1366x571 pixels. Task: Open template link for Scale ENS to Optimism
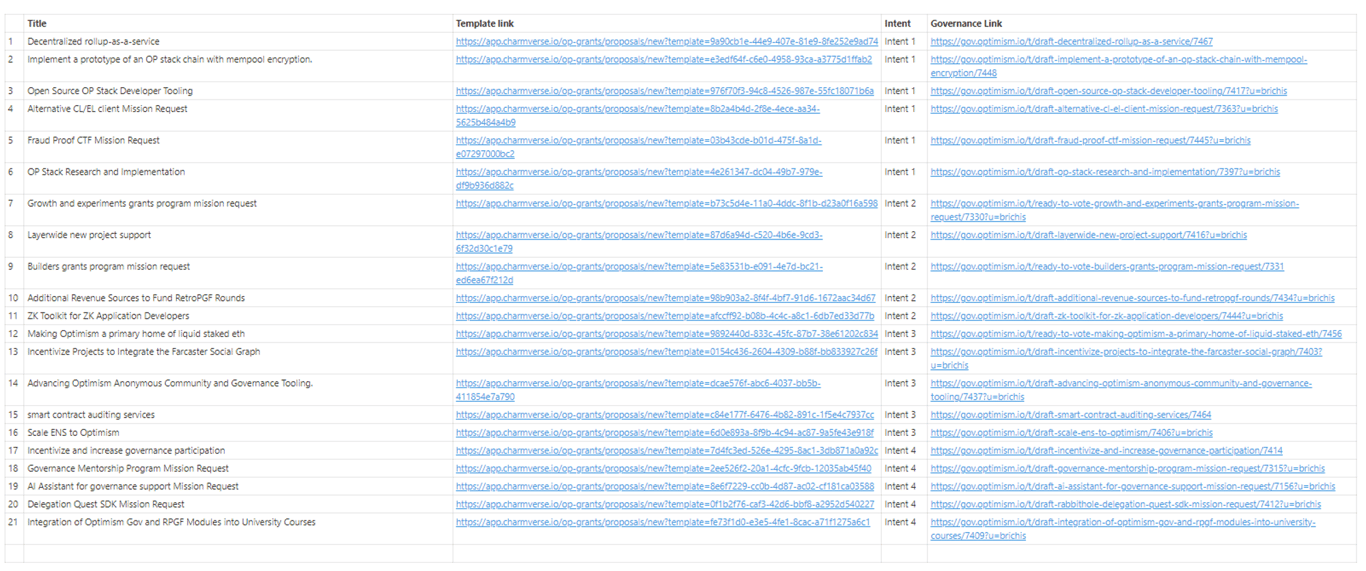665,433
